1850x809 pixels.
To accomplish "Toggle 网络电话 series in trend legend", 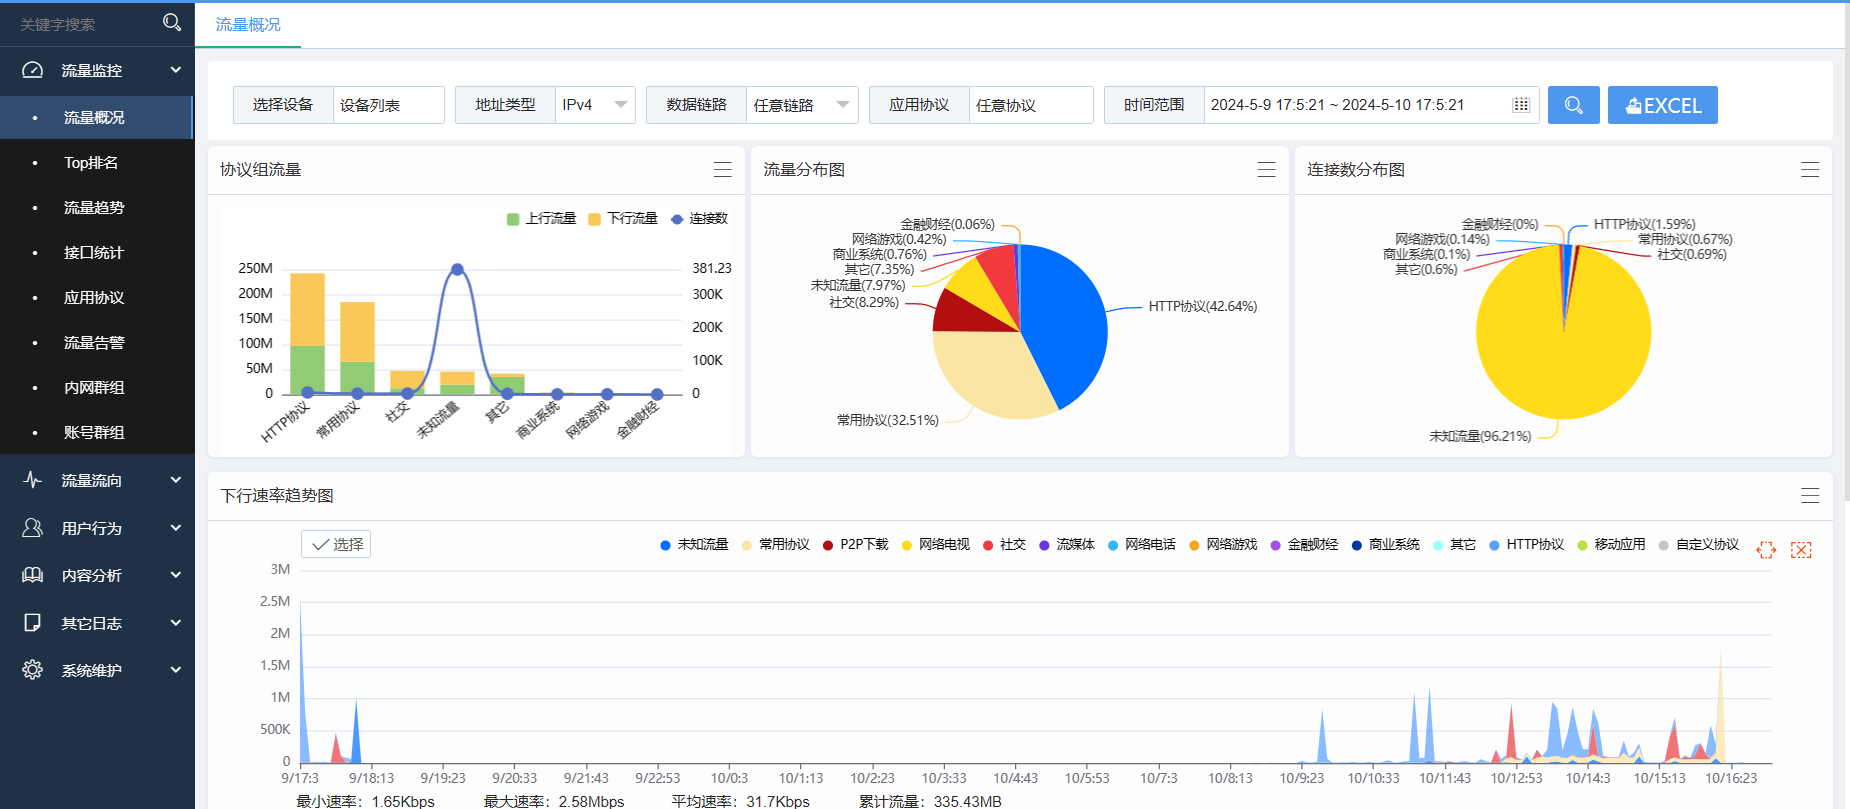I will point(1141,545).
